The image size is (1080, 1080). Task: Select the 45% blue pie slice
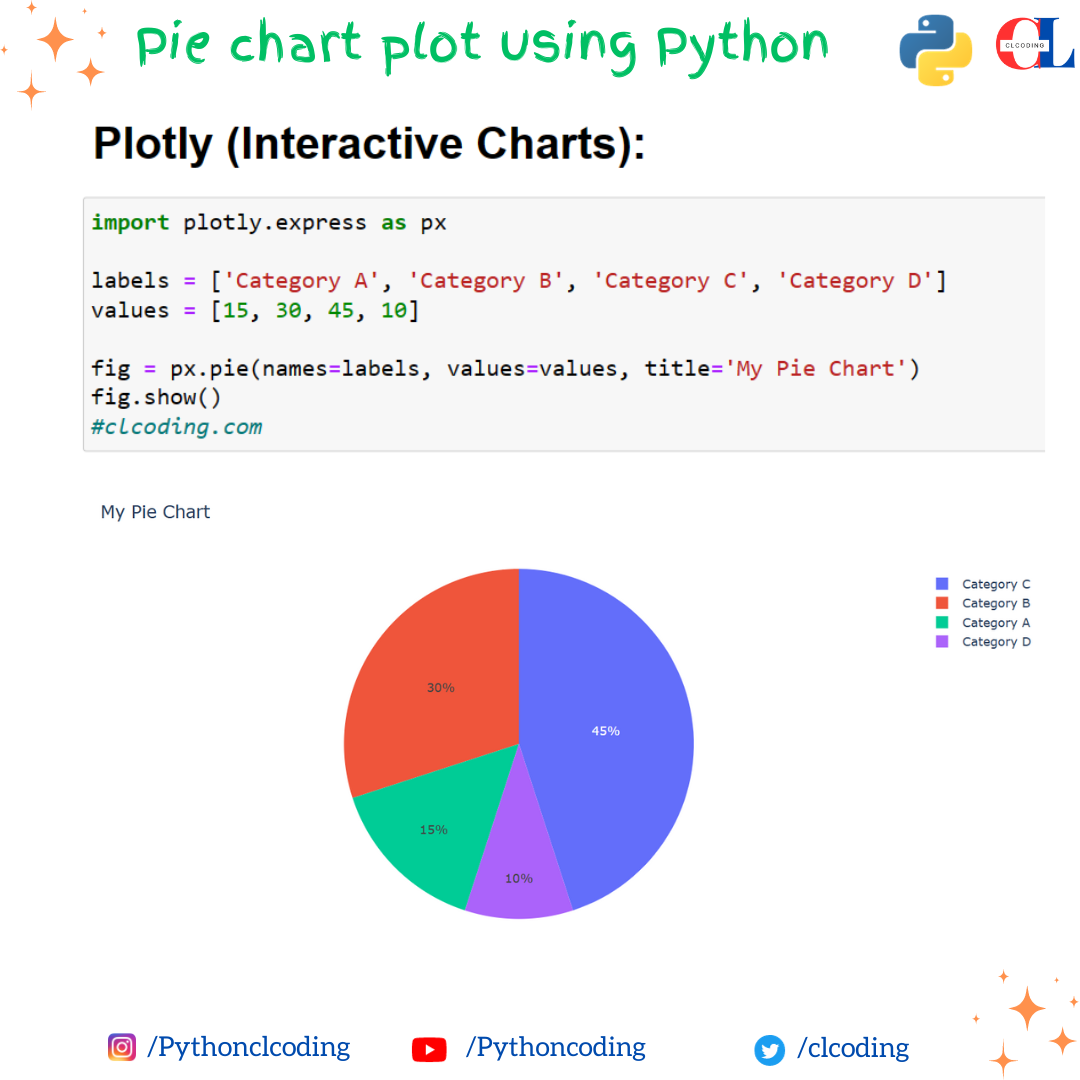pyautogui.click(x=606, y=731)
